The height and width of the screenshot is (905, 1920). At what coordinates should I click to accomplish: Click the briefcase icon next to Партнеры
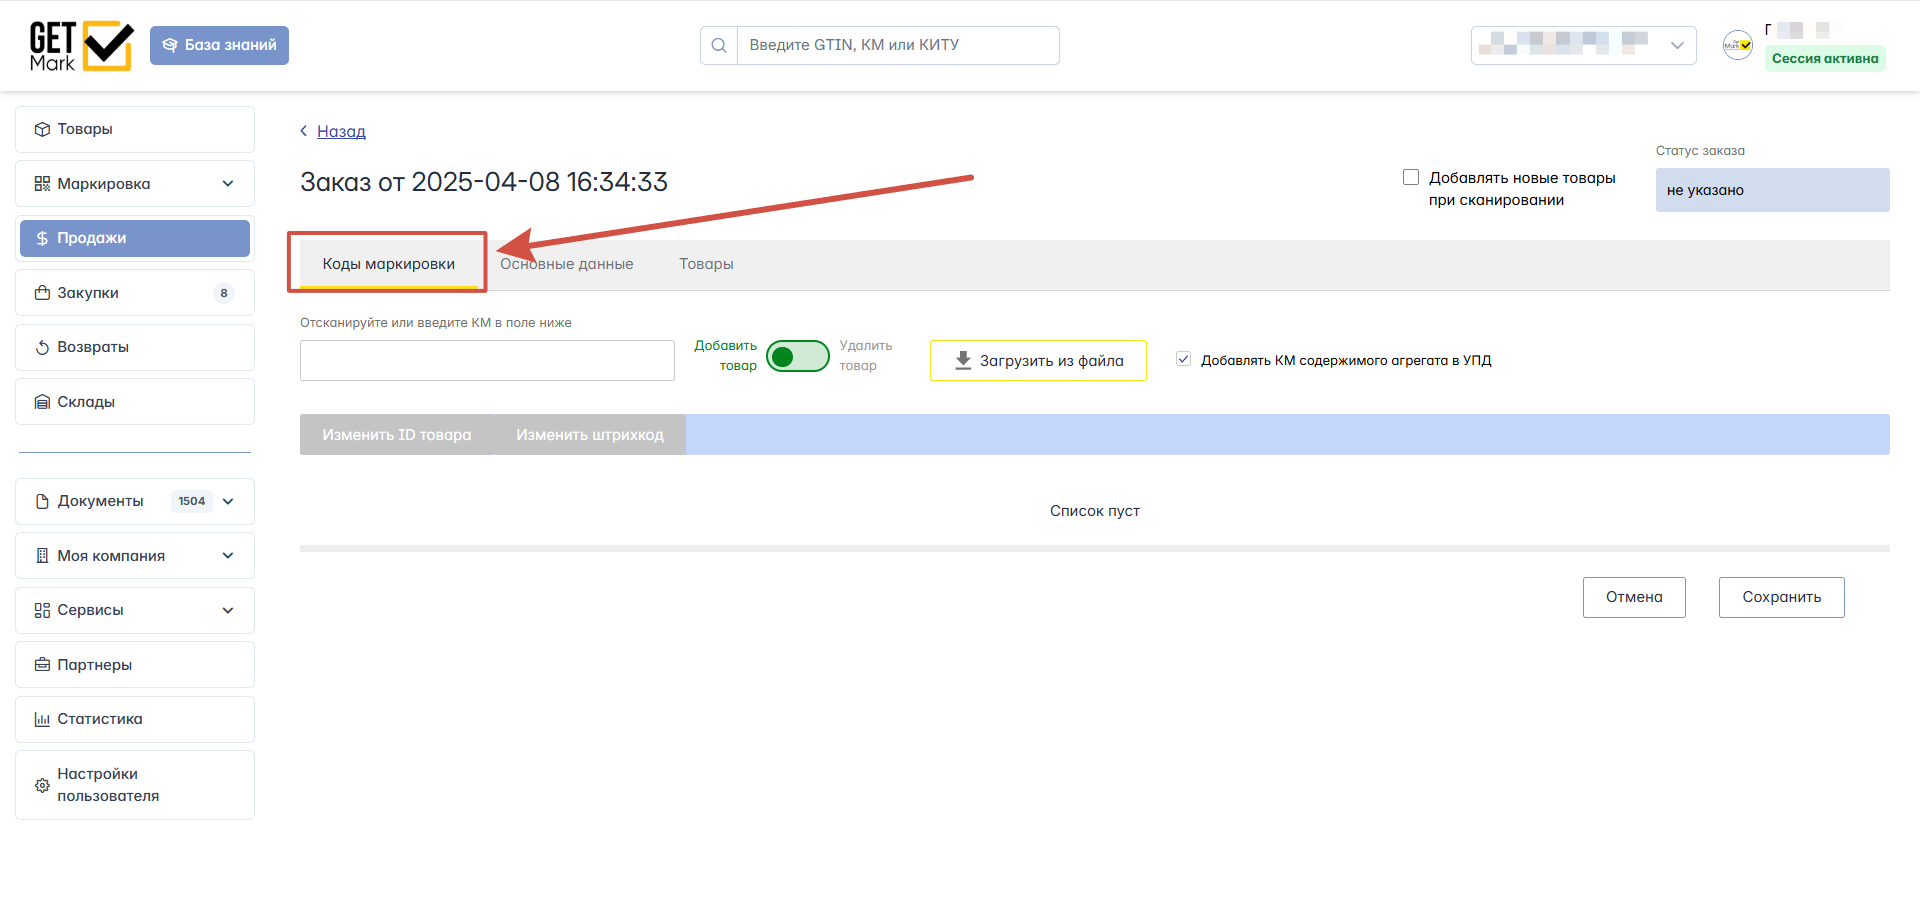click(42, 665)
